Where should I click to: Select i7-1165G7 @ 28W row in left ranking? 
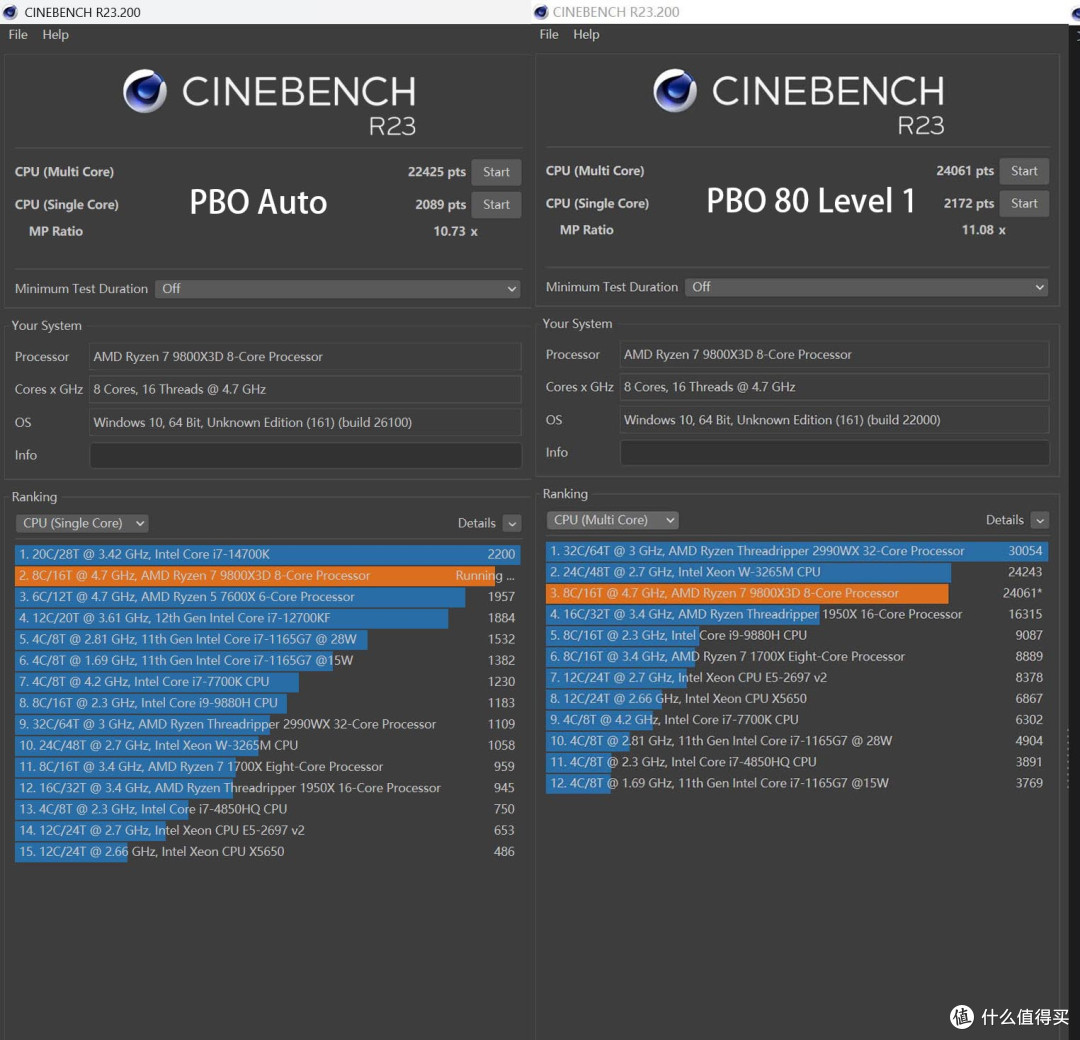coord(267,639)
